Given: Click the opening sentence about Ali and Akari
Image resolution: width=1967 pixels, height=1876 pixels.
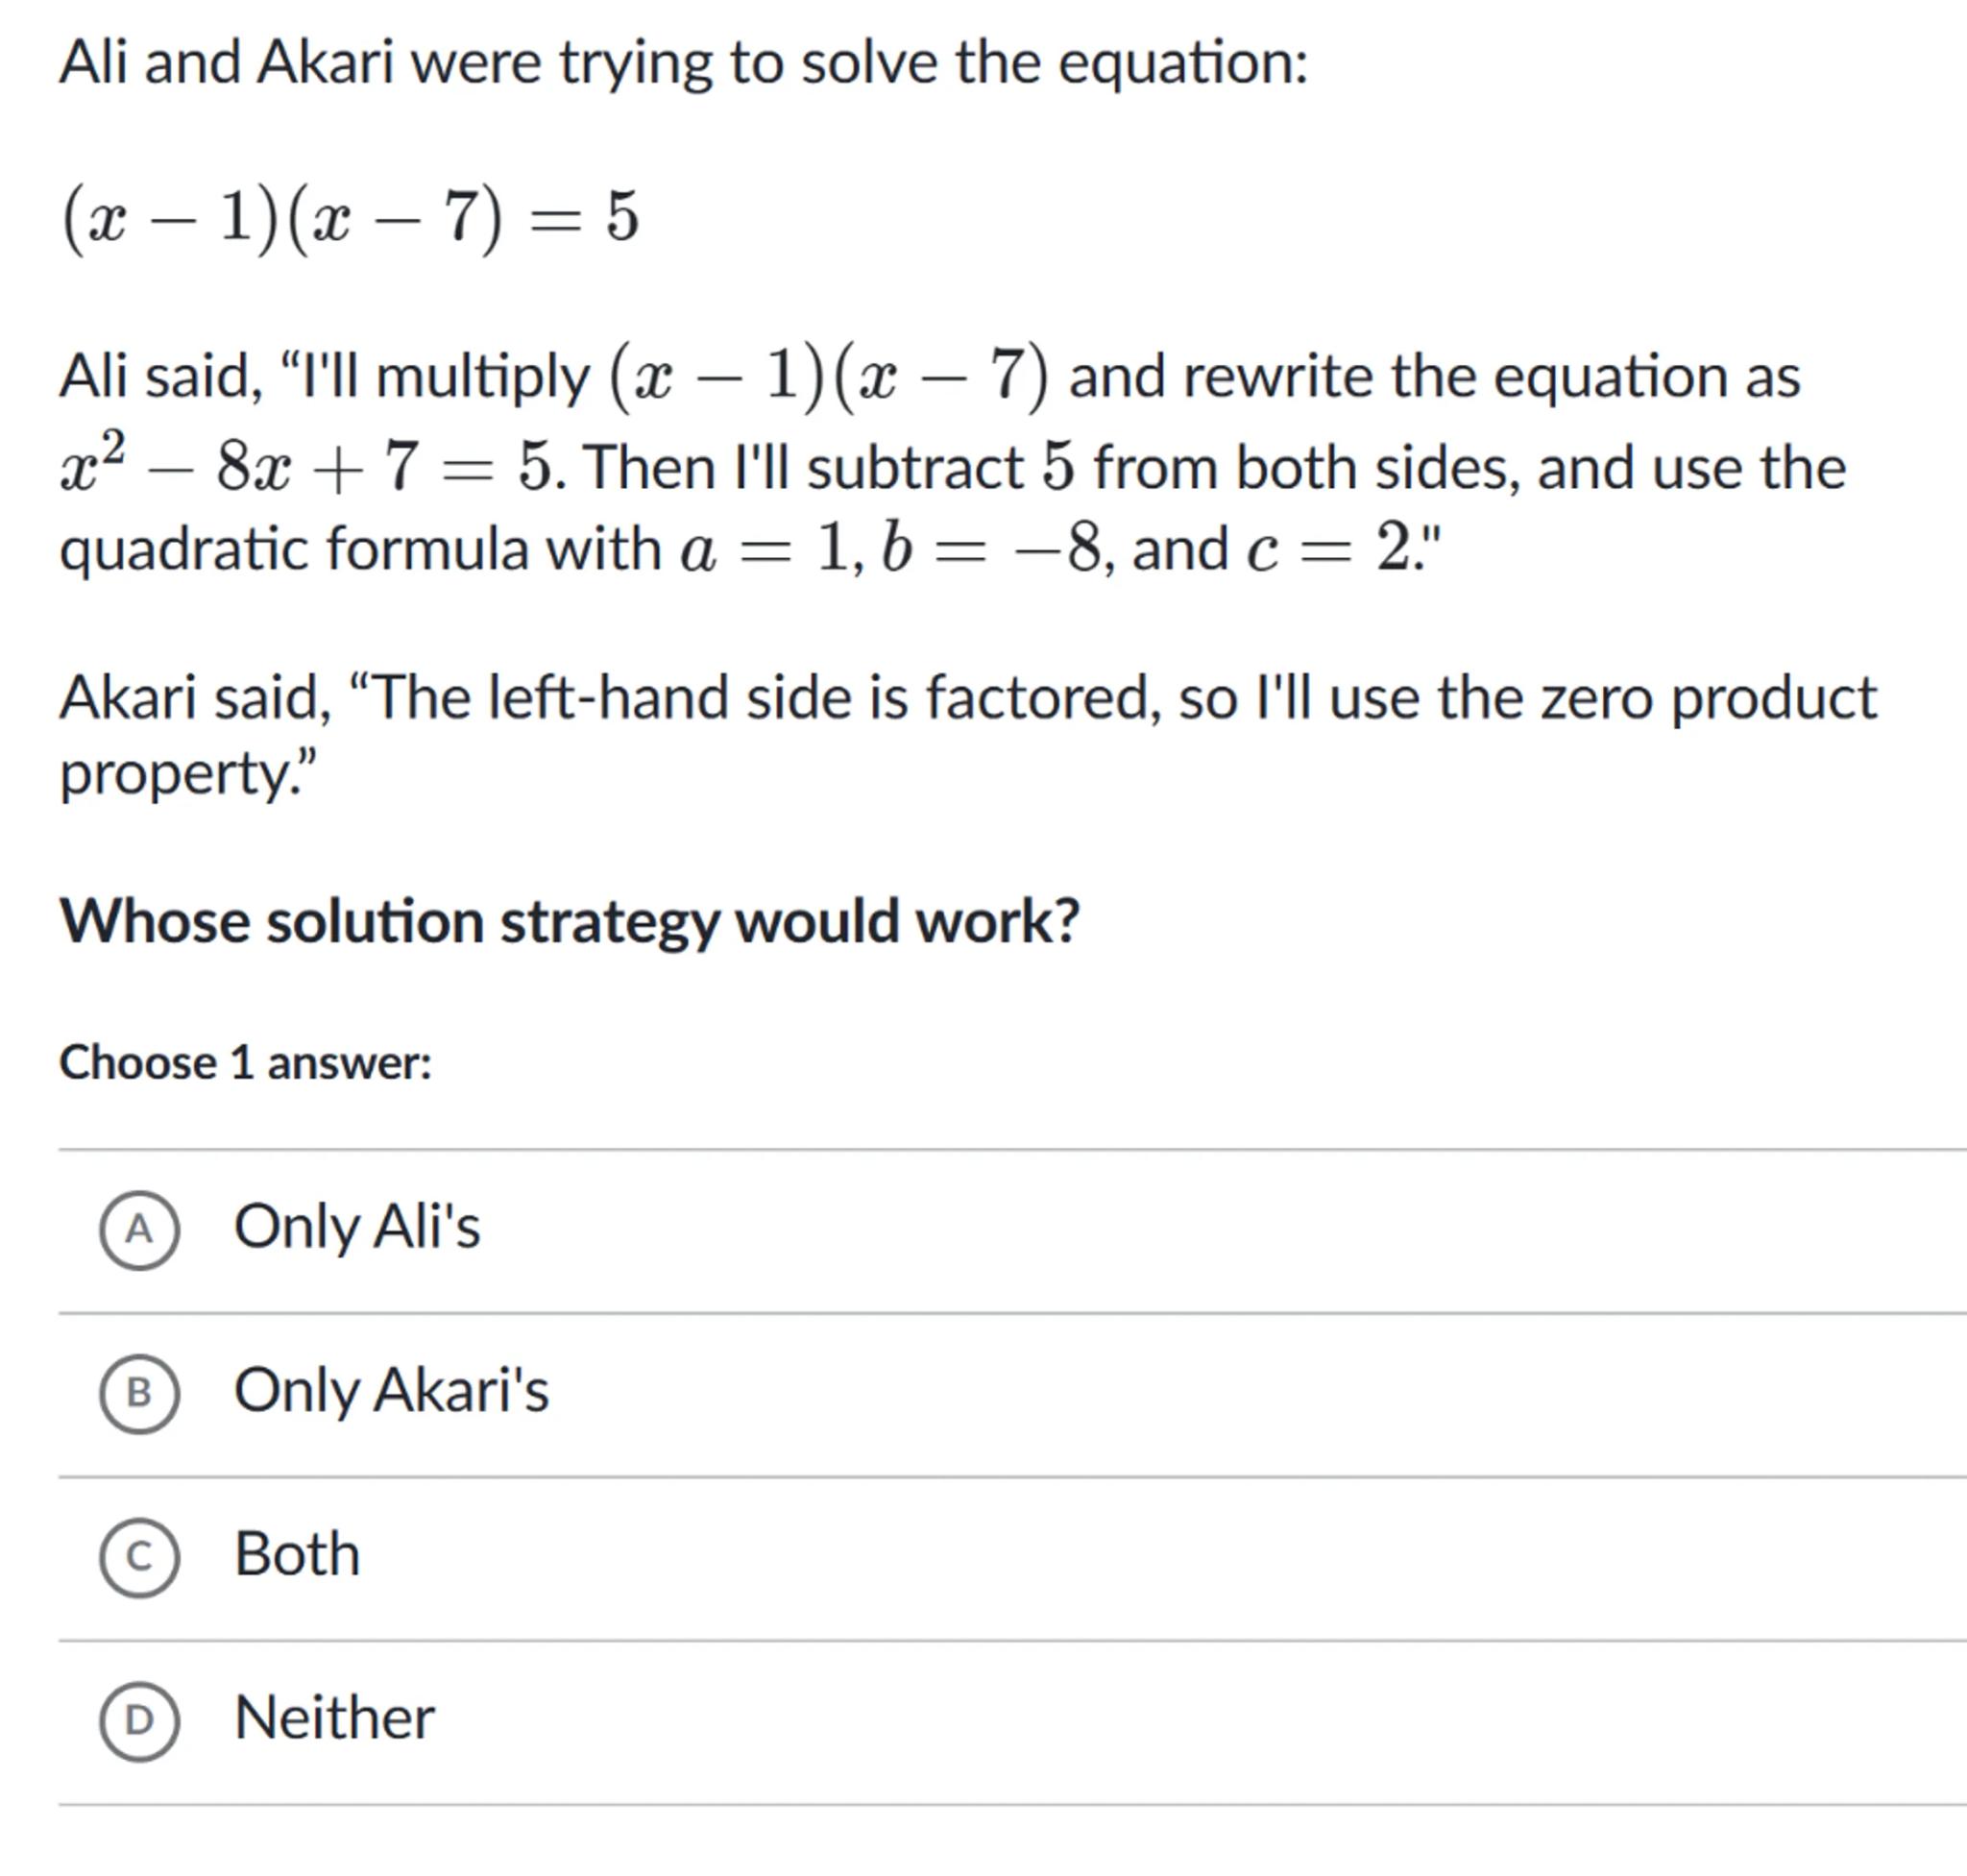Looking at the screenshot, I should pos(683,63).
